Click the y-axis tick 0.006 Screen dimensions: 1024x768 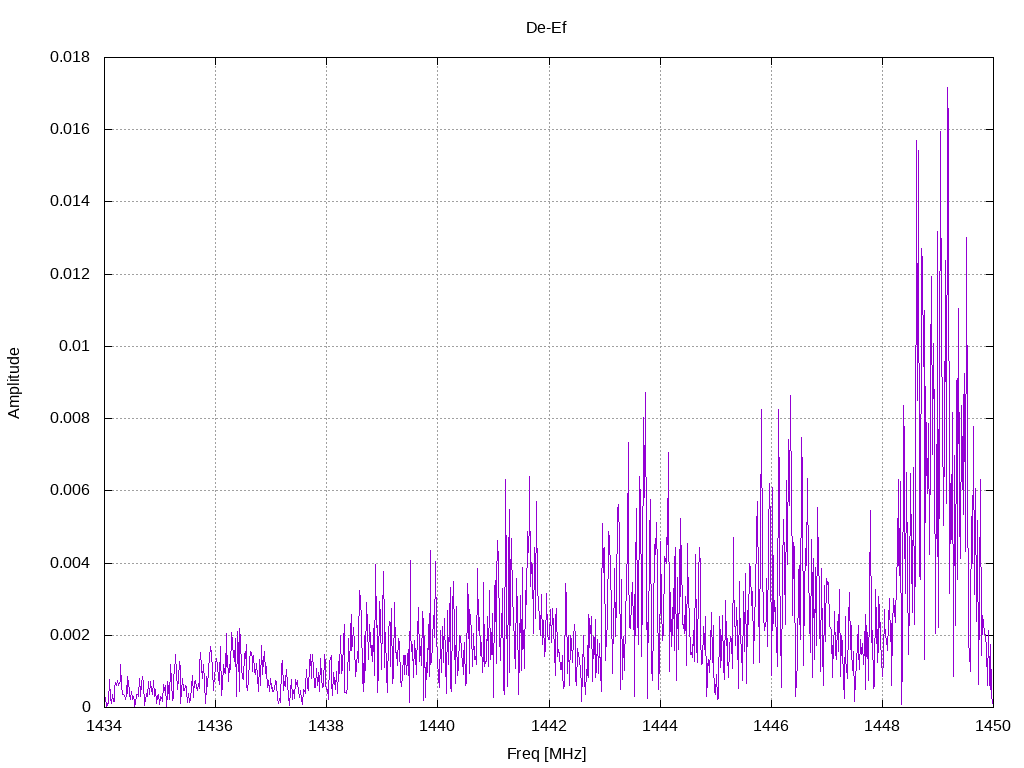pos(70,490)
